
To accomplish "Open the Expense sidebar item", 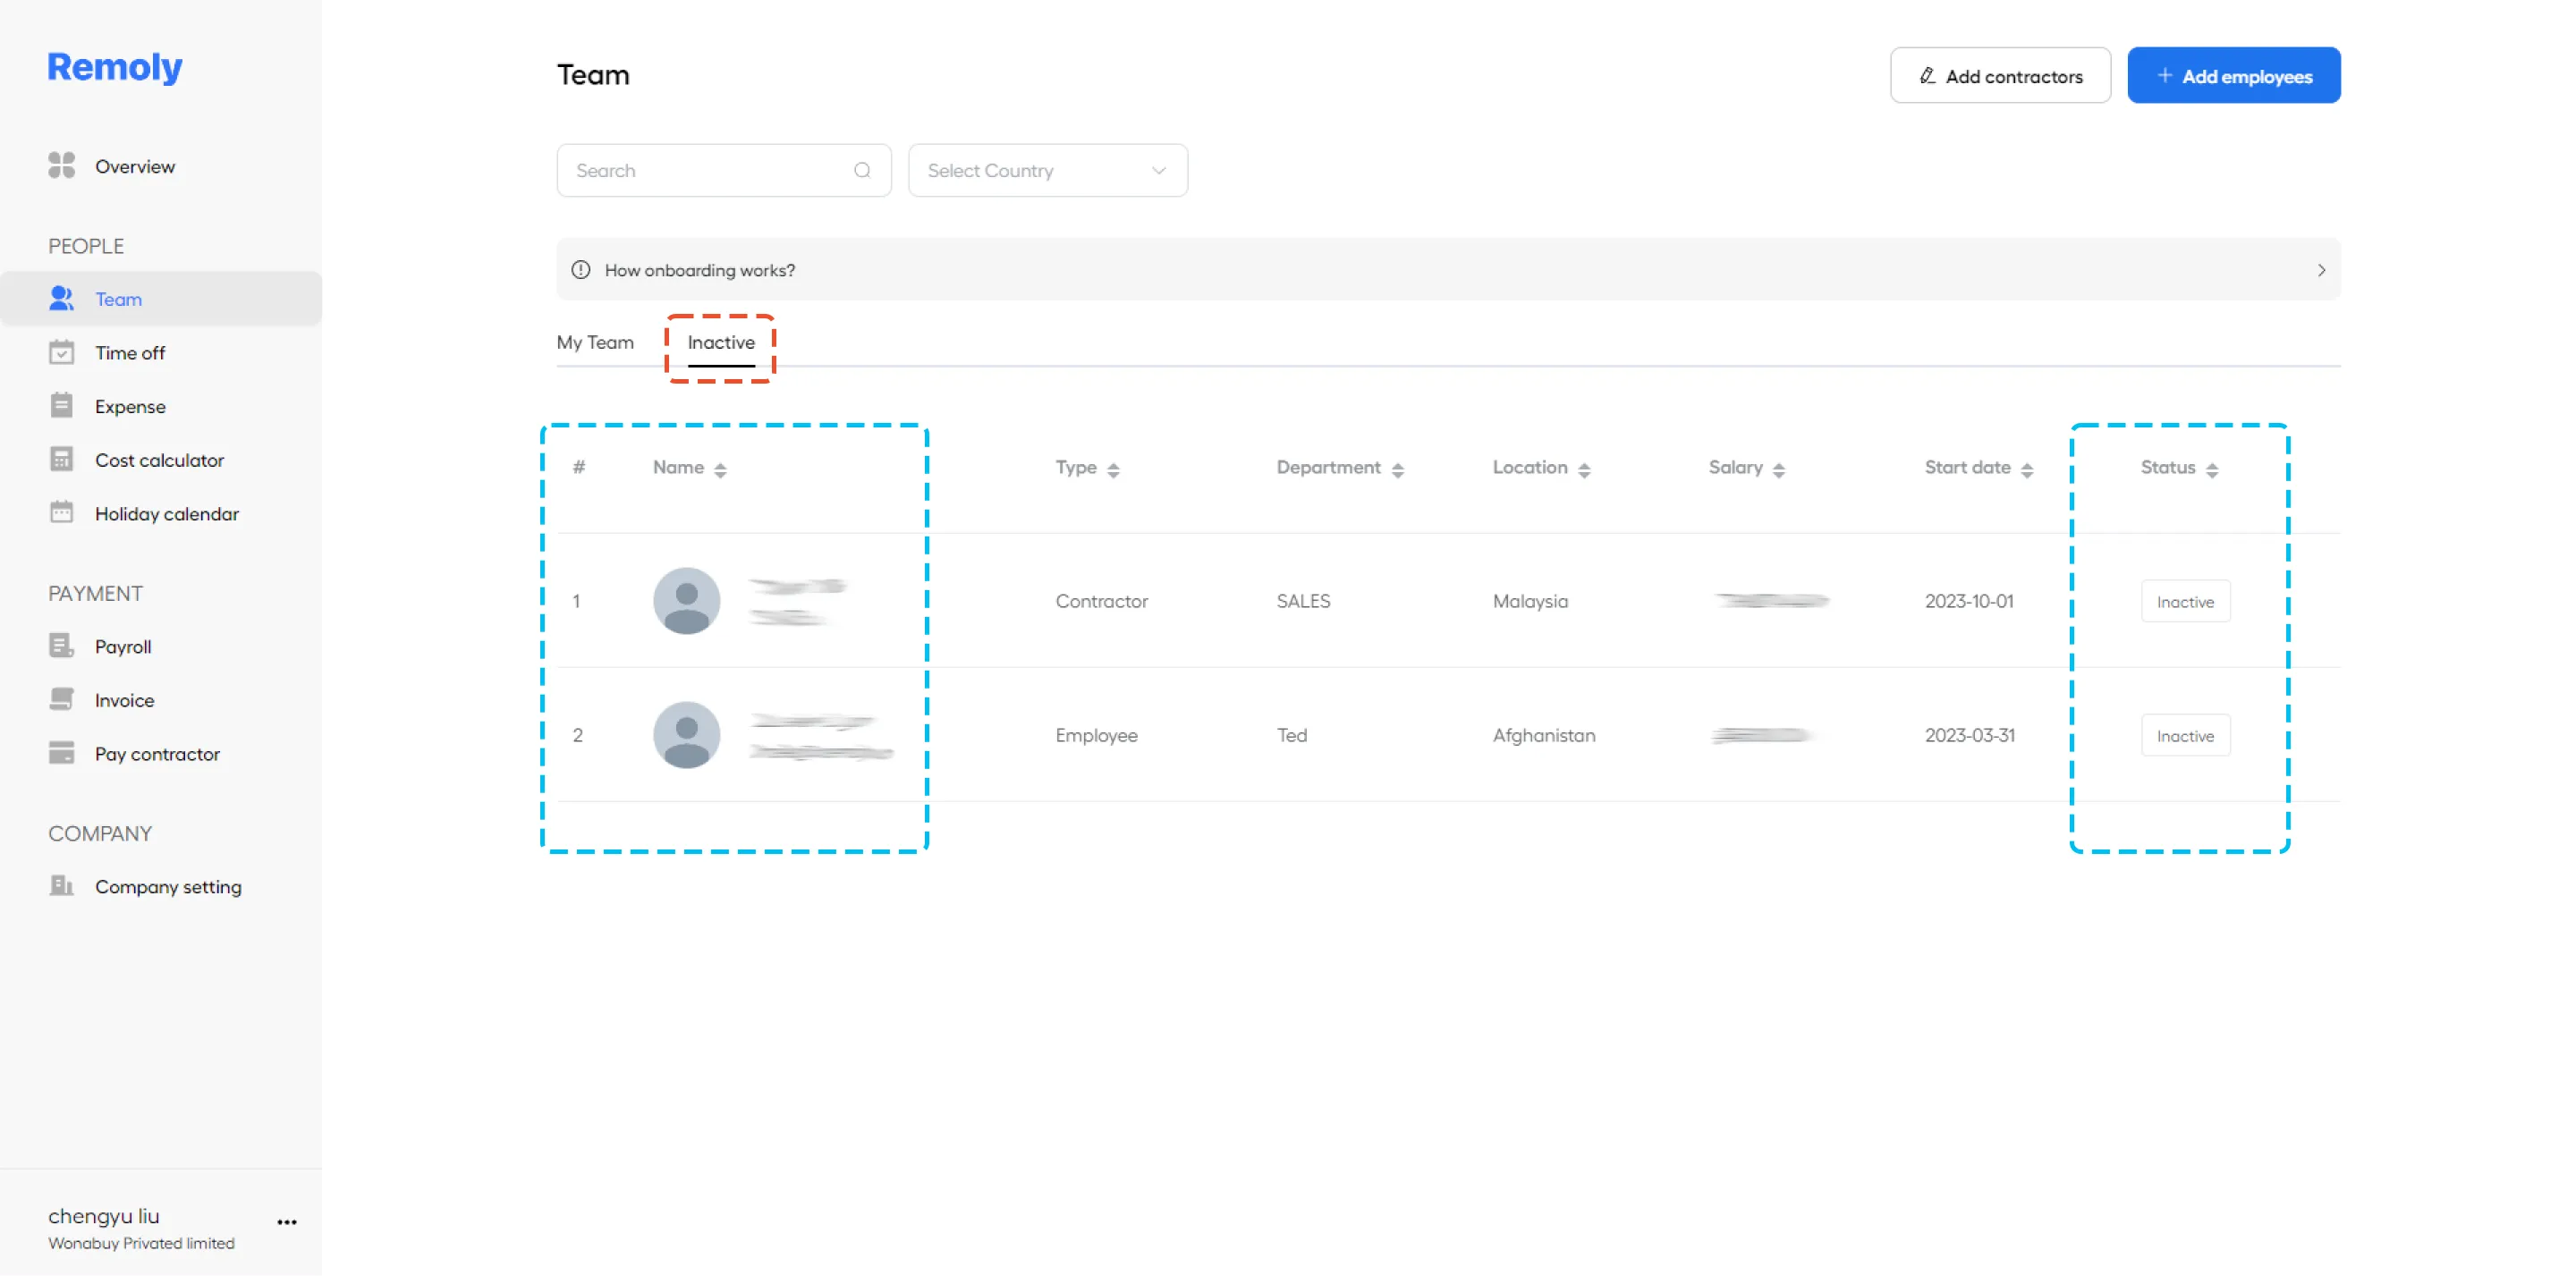I will coord(130,406).
